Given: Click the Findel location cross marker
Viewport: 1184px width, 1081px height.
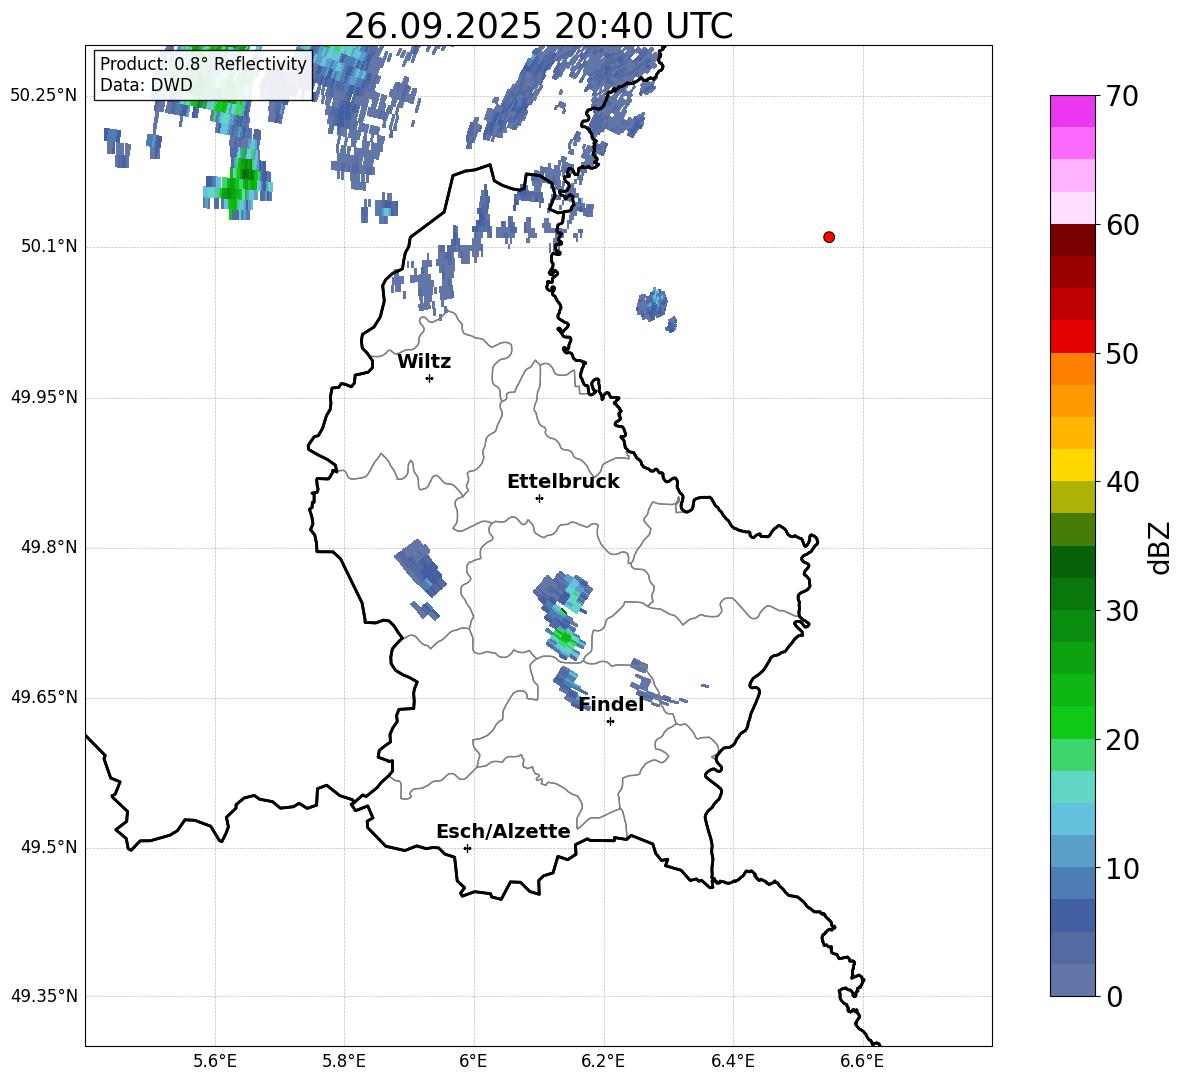Looking at the screenshot, I should click(x=610, y=722).
